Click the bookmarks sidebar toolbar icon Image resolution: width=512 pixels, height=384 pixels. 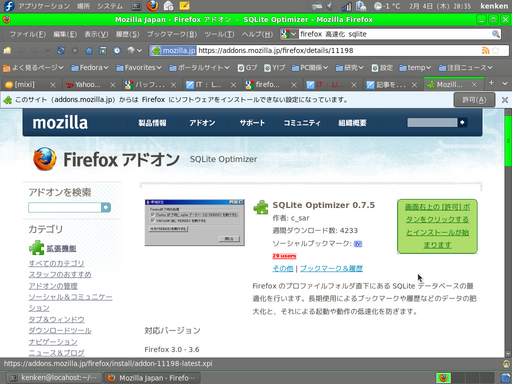coord(103,51)
